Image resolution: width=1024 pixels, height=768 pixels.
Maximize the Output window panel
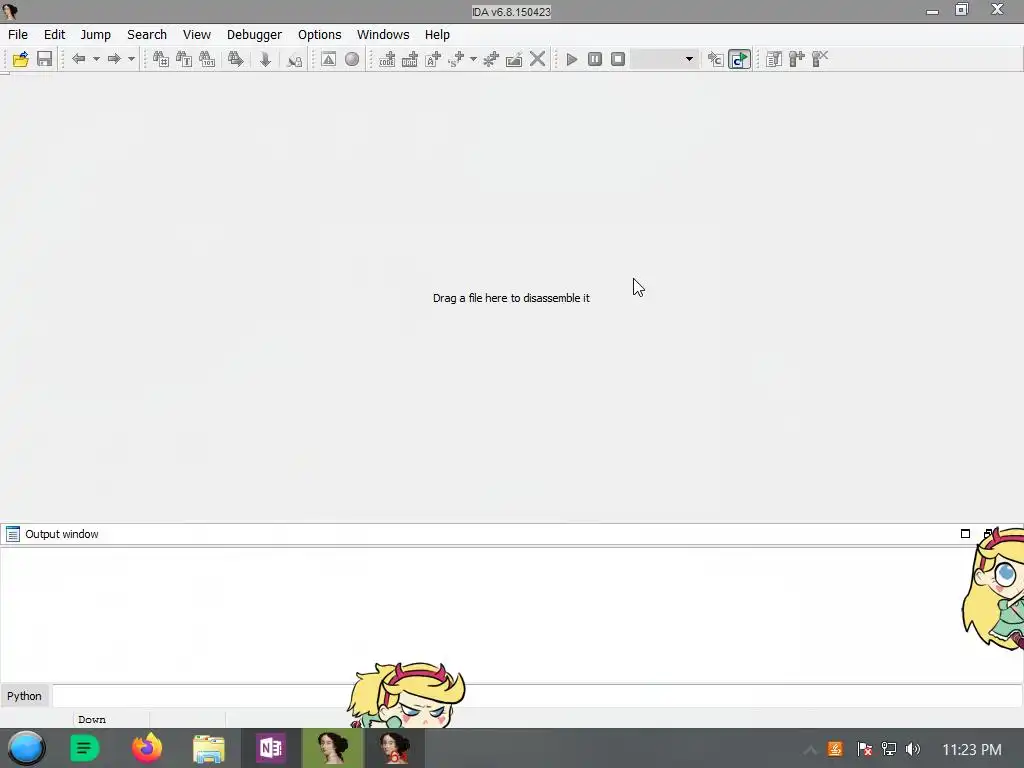965,534
